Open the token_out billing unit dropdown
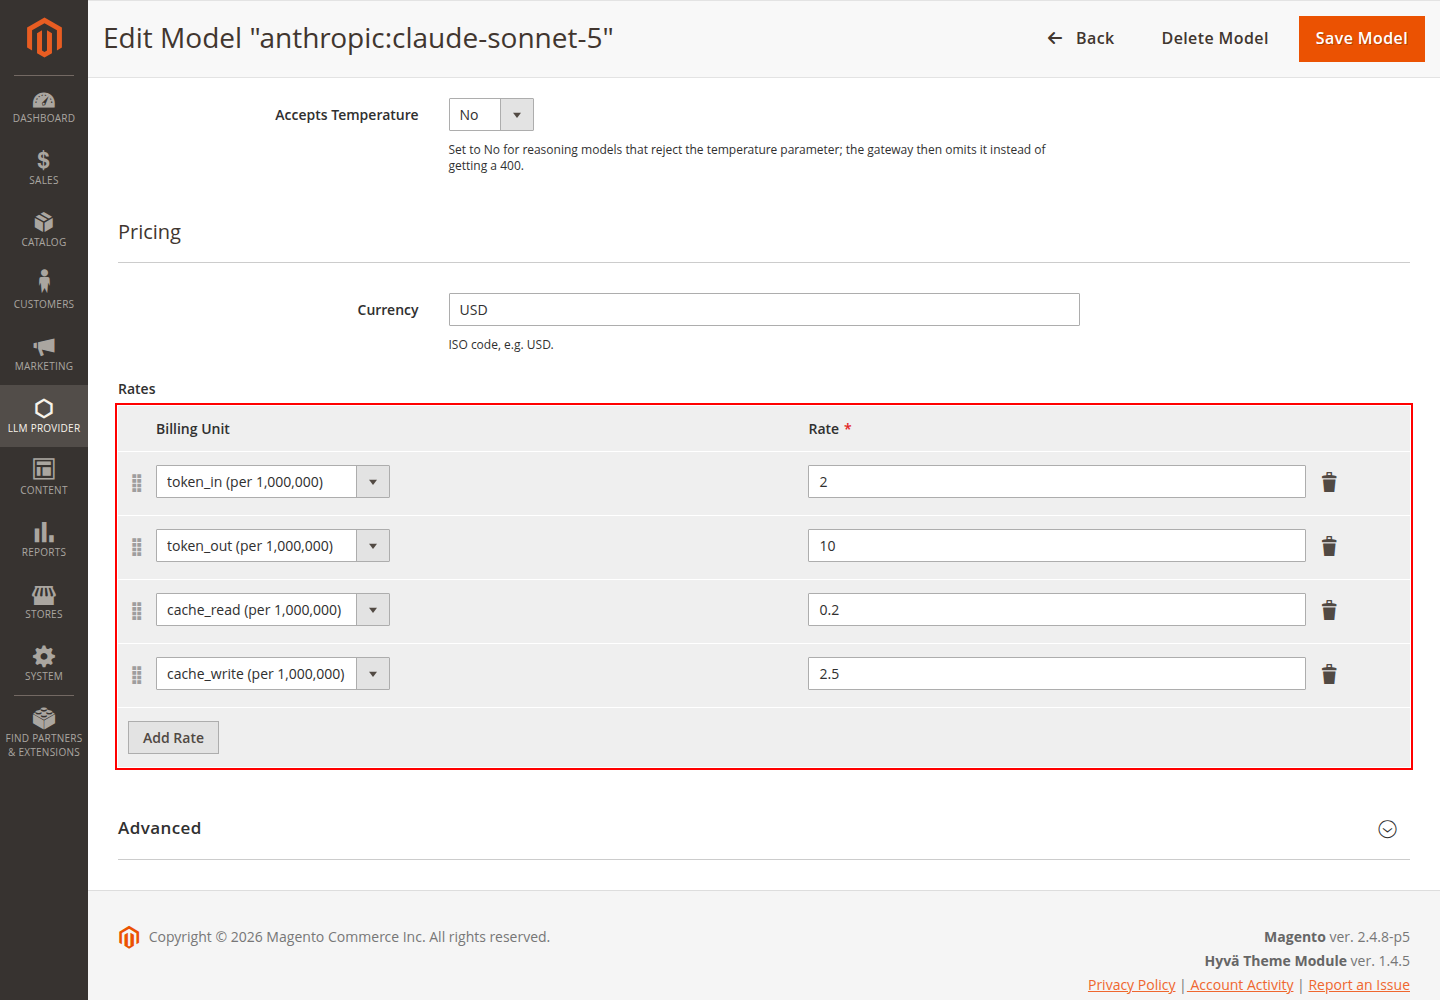The height and width of the screenshot is (1000, 1440). pos(273,546)
